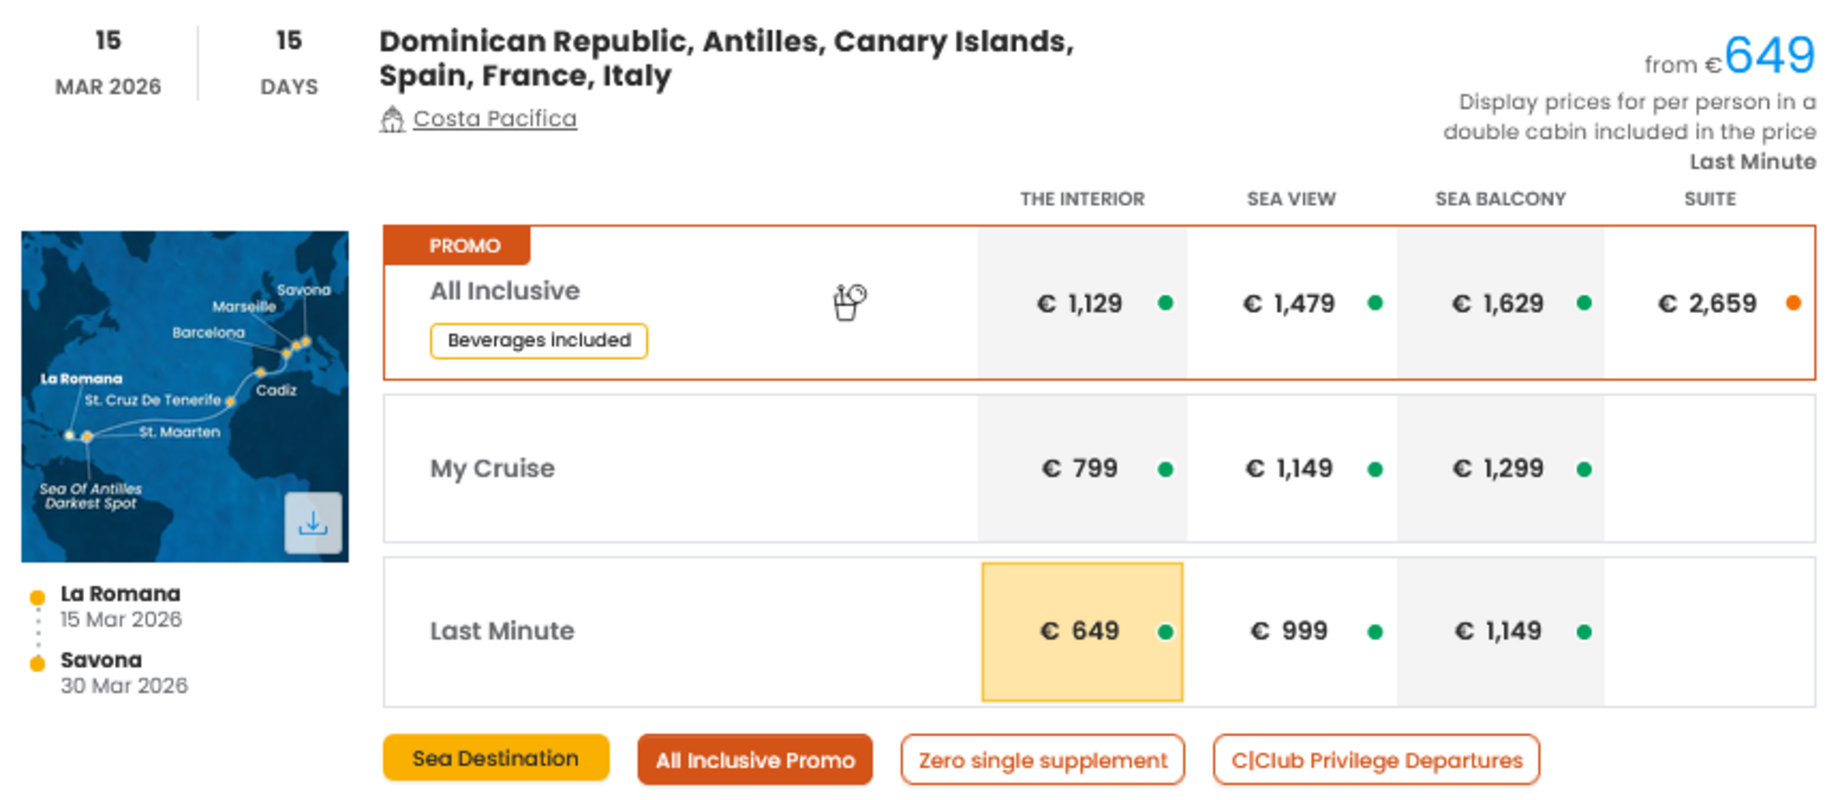The height and width of the screenshot is (800, 1840).
Task: Select All Inclusive sea view €1,479
Action: coord(1290,303)
